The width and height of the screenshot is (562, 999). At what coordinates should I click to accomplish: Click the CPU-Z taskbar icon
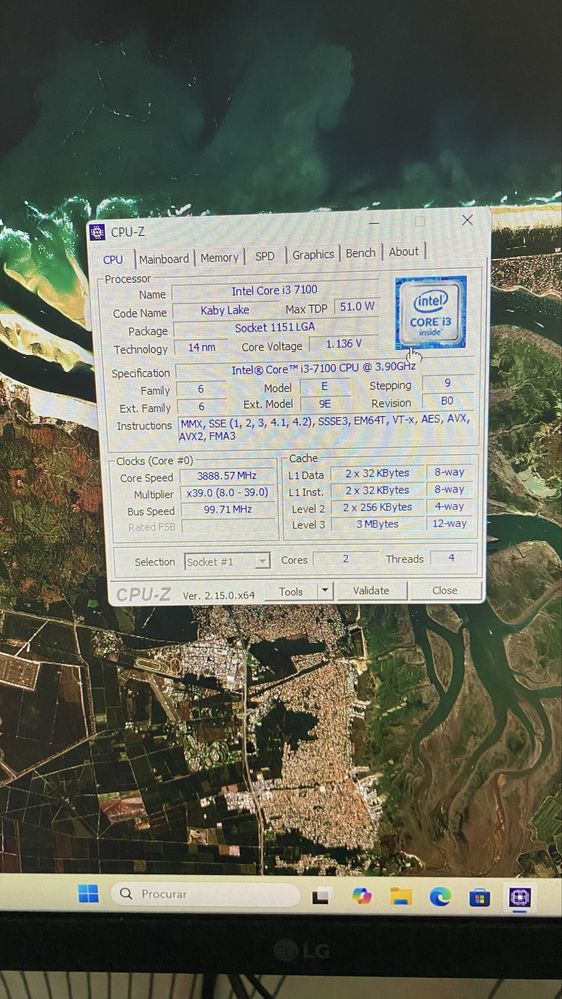(519, 897)
